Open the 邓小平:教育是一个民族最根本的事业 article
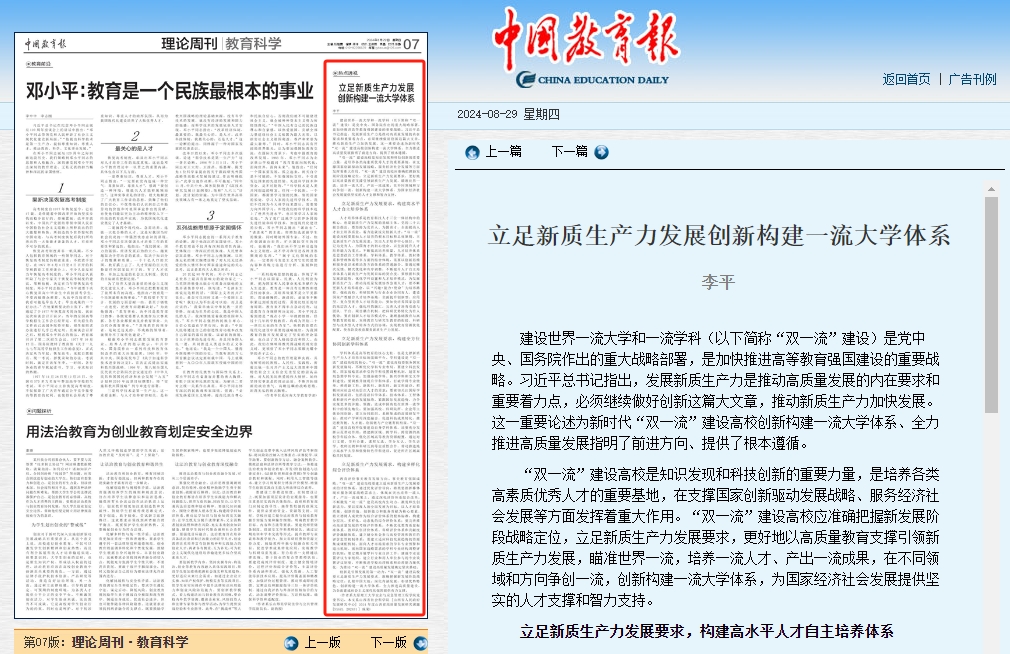 coord(170,92)
